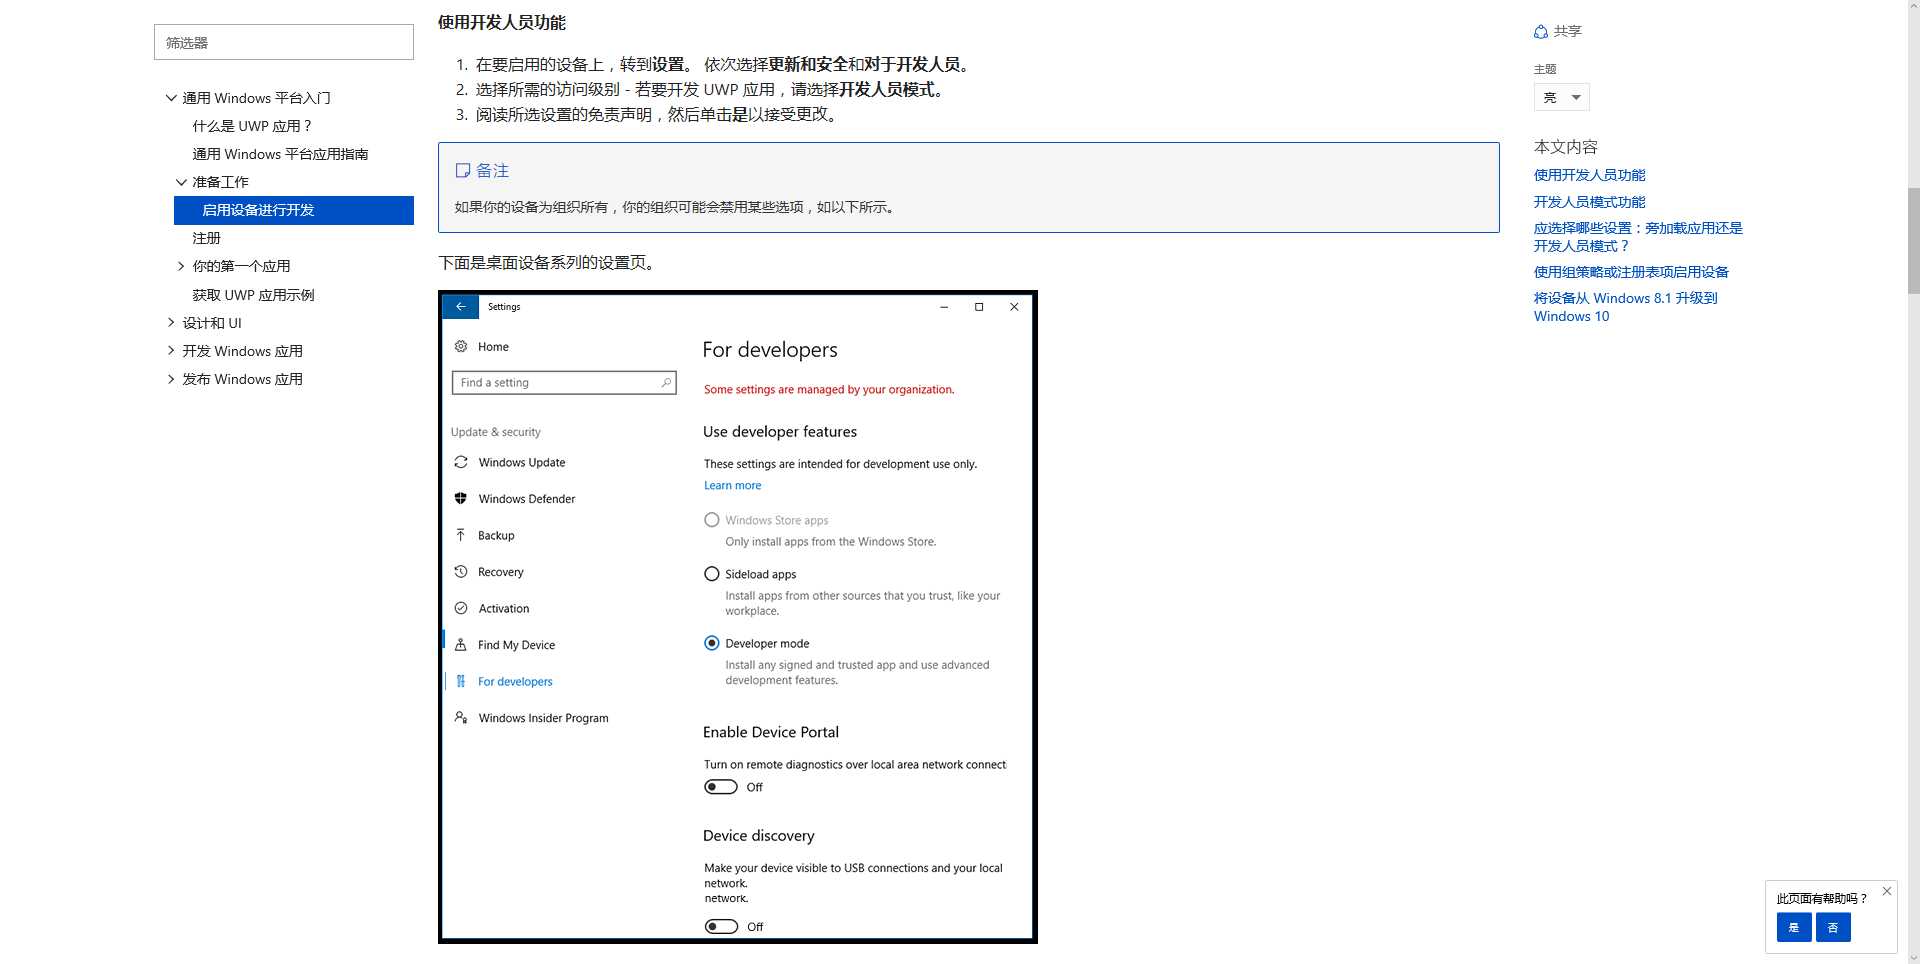Viewport: 1920px width, 964px height.
Task: Jump to 应选择哪些设置 section link
Action: pyautogui.click(x=1638, y=237)
